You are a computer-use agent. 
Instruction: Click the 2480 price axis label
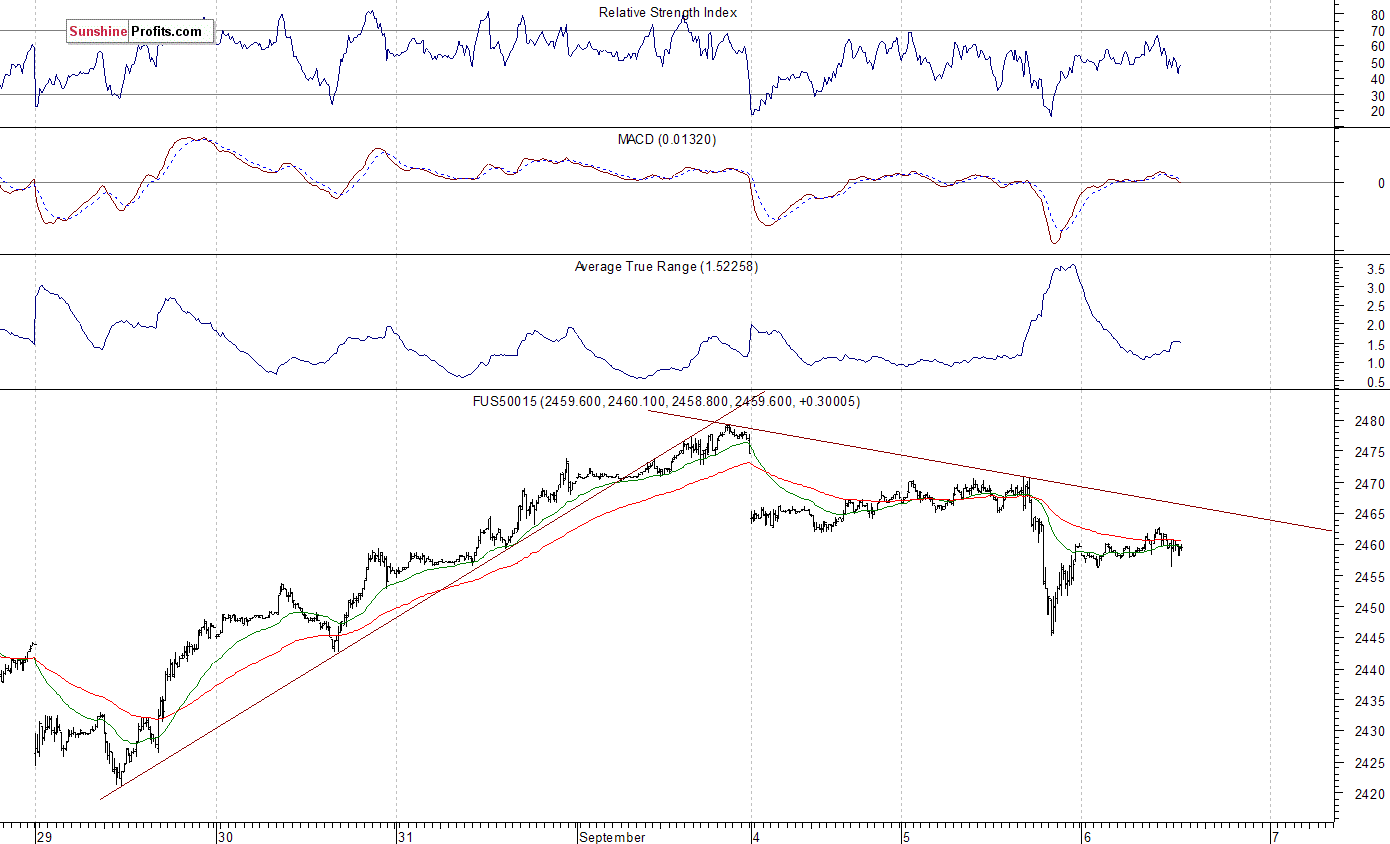tap(1370, 422)
